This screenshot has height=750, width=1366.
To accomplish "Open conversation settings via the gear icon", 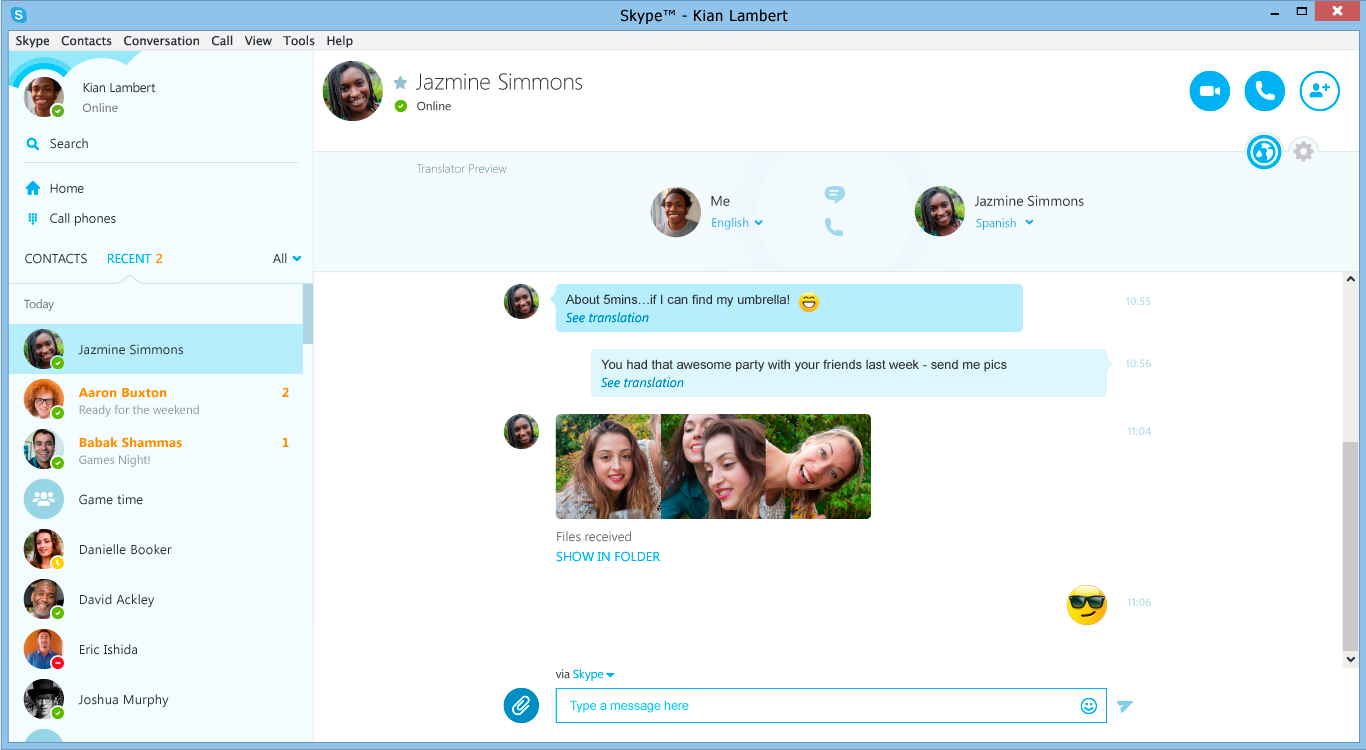I will [1303, 151].
